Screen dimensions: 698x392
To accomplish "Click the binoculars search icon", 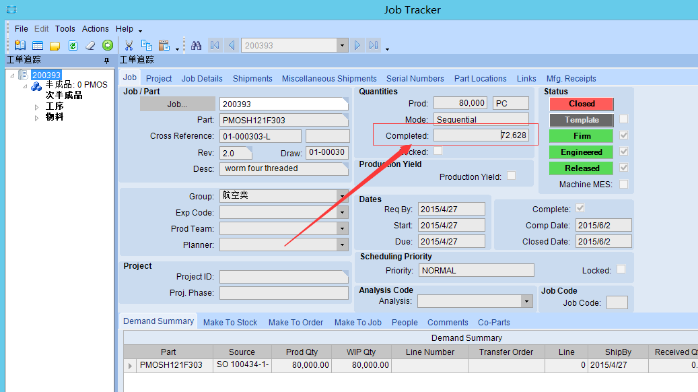I will coord(196,45).
